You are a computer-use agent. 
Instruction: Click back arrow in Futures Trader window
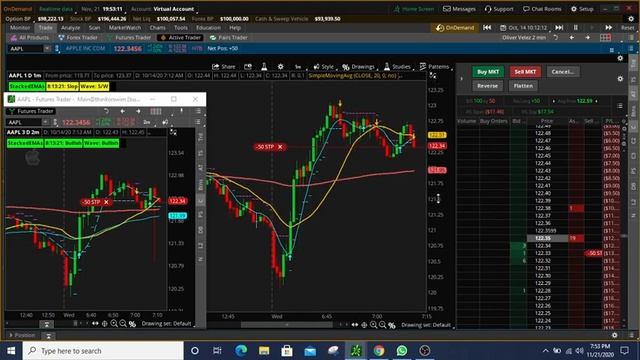(x=122, y=111)
